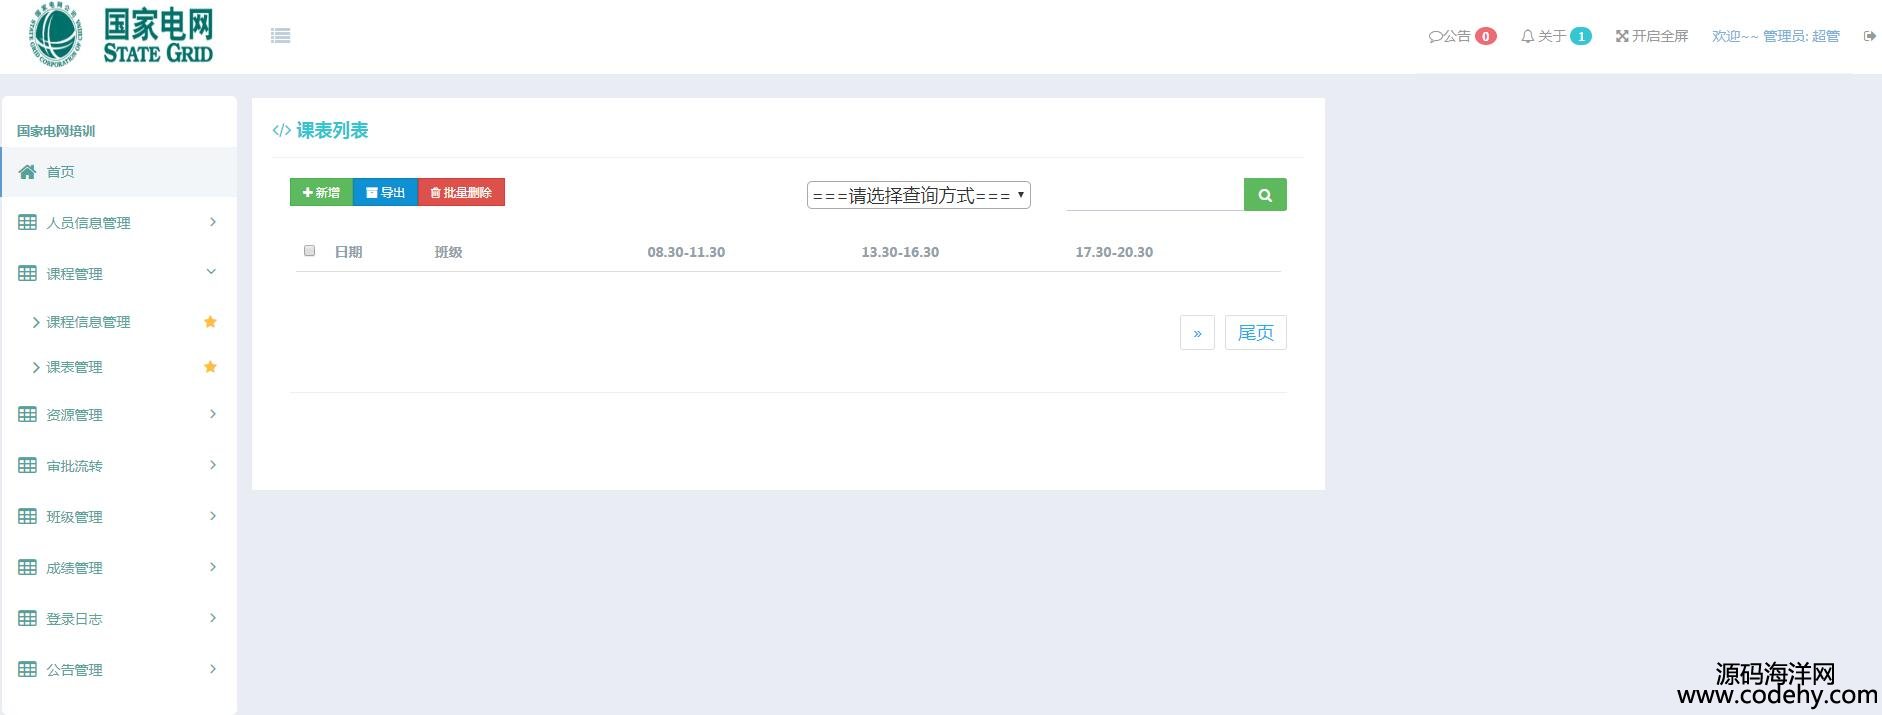Expand the 登录日志 chevron
Viewport: 1882px width, 715px height.
point(212,618)
